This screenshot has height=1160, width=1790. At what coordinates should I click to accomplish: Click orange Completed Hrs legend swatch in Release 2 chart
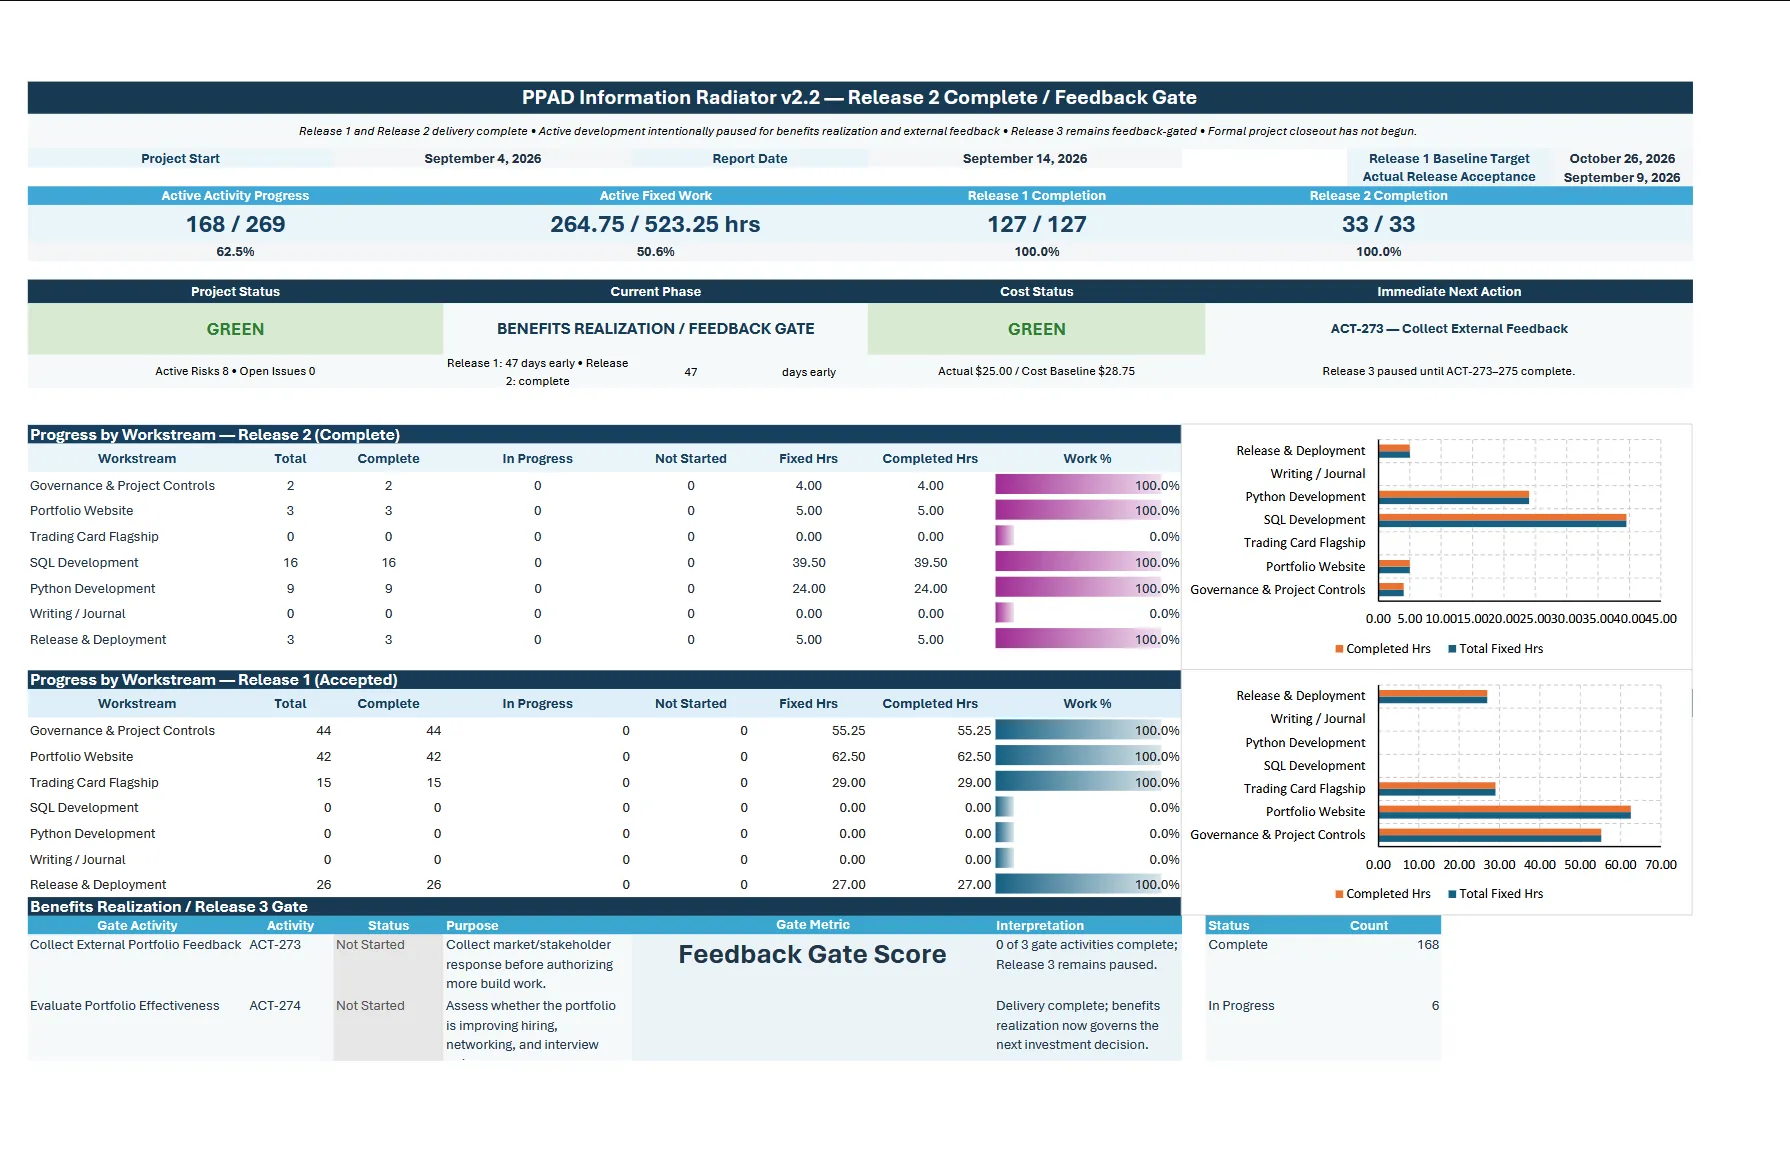tap(1339, 649)
